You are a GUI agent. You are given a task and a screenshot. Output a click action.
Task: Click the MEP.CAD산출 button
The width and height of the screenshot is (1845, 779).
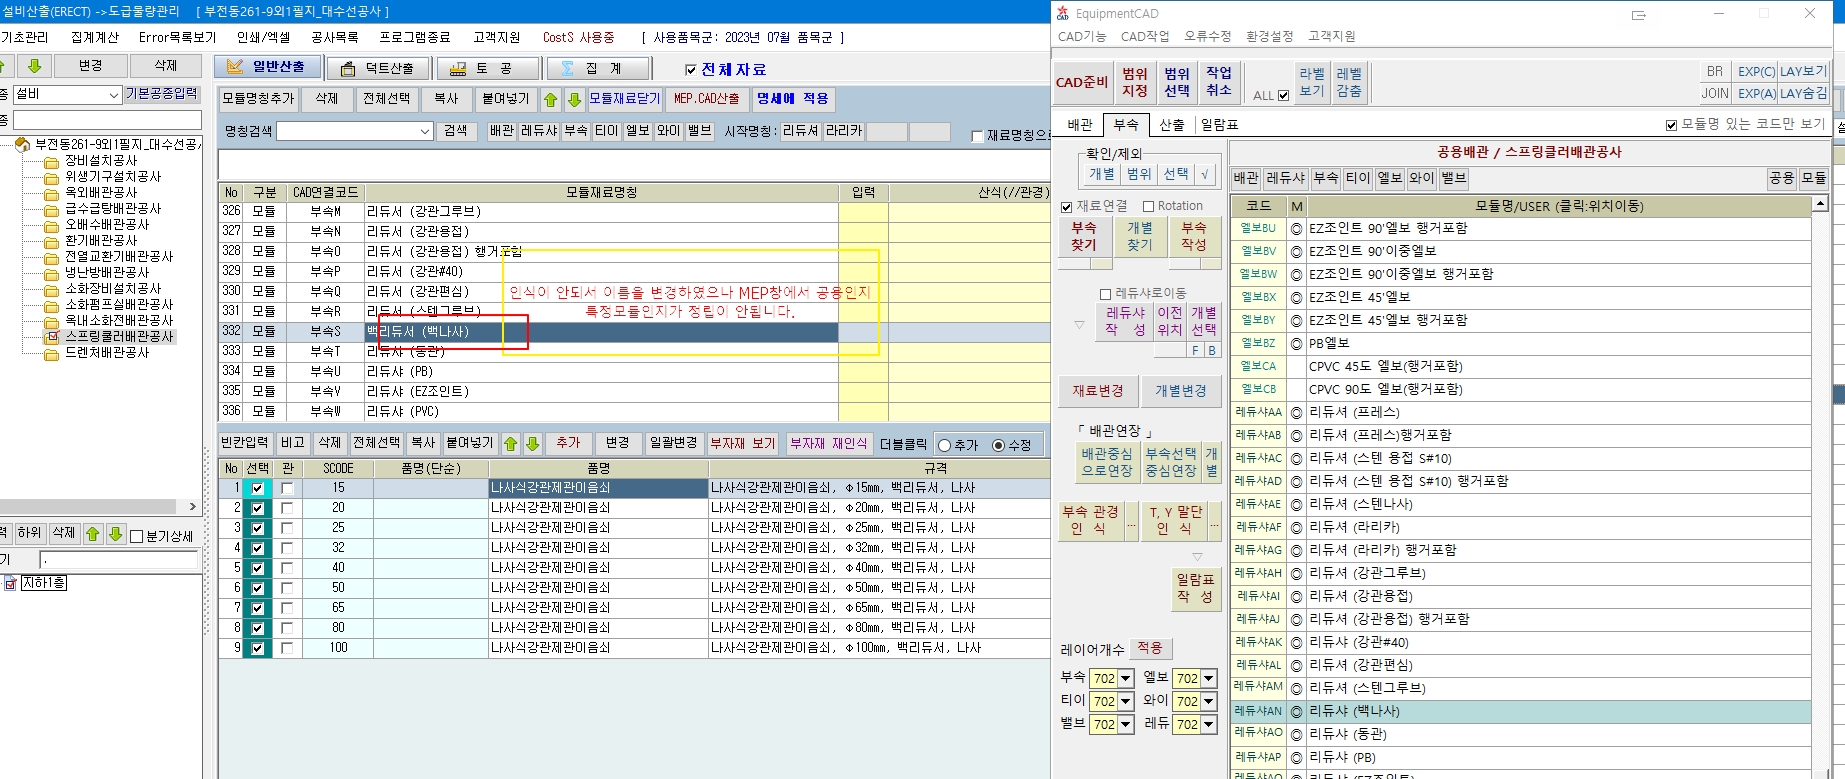pyautogui.click(x=706, y=99)
